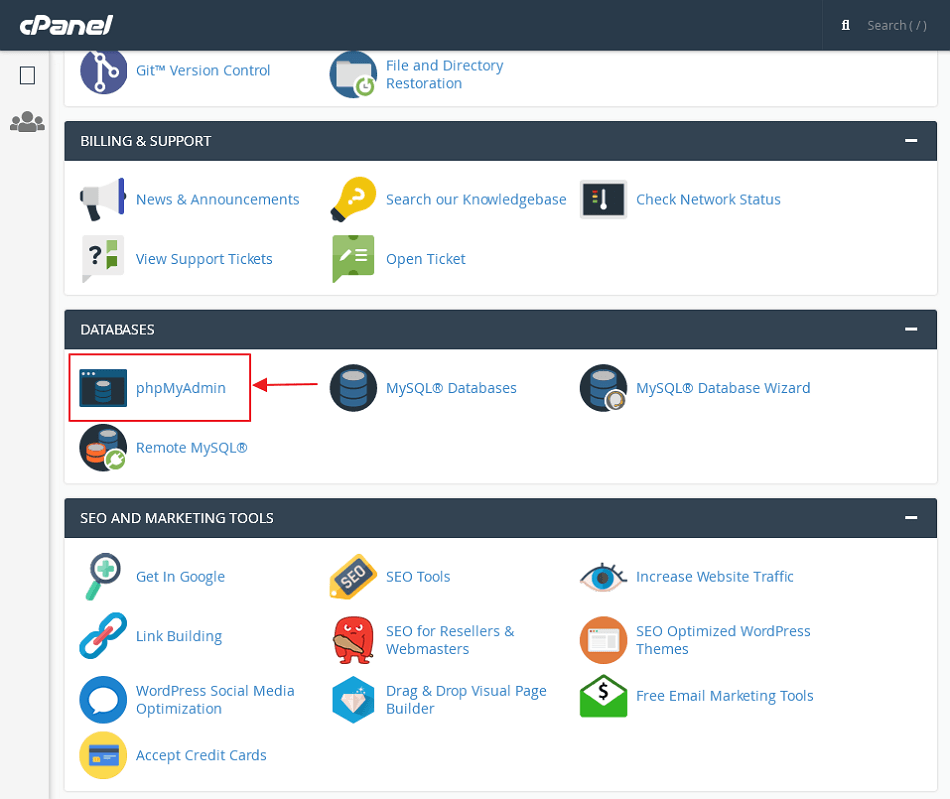The image size is (950, 799).
Task: Open the View Support Tickets icon
Action: tap(103, 259)
